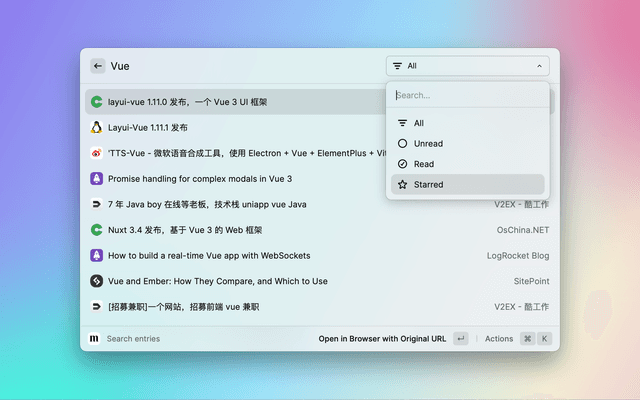Click the back arrow beside Vue
Image resolution: width=640 pixels, height=400 pixels.
coord(98,66)
